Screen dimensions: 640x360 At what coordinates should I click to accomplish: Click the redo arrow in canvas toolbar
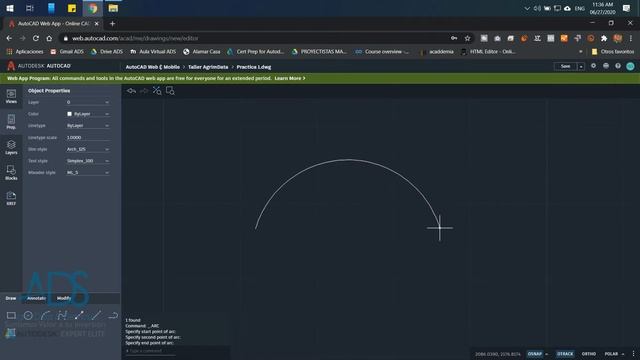point(144,91)
